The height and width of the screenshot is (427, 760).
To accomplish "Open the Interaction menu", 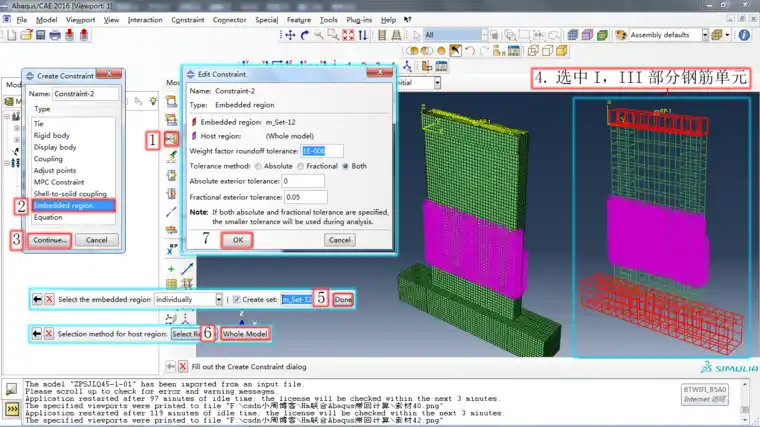I will [x=145, y=20].
